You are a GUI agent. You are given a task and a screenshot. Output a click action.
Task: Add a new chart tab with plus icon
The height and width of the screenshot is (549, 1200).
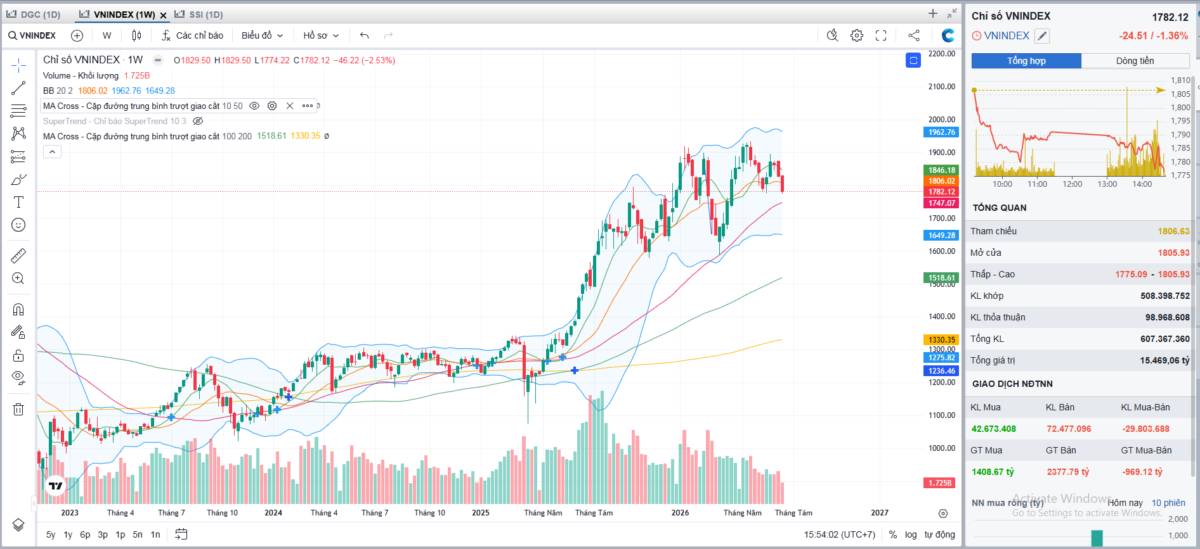[933, 13]
